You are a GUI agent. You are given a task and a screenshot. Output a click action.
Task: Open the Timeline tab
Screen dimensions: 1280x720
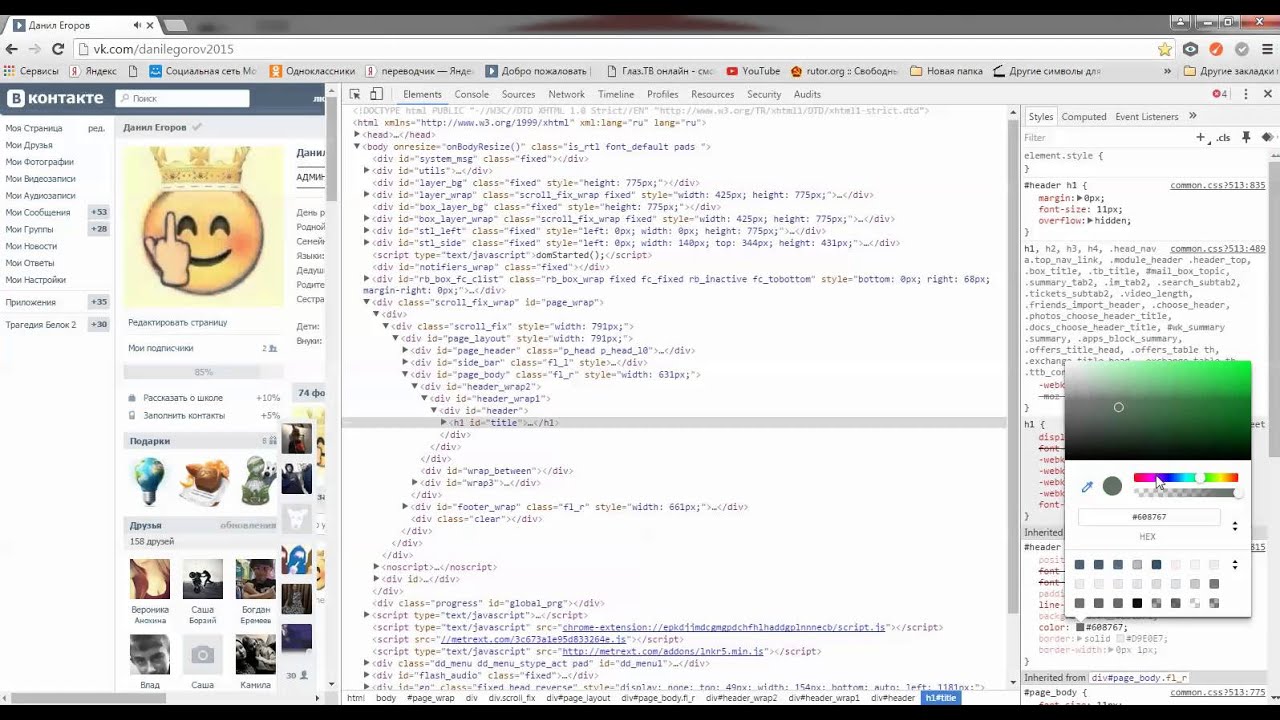point(616,94)
